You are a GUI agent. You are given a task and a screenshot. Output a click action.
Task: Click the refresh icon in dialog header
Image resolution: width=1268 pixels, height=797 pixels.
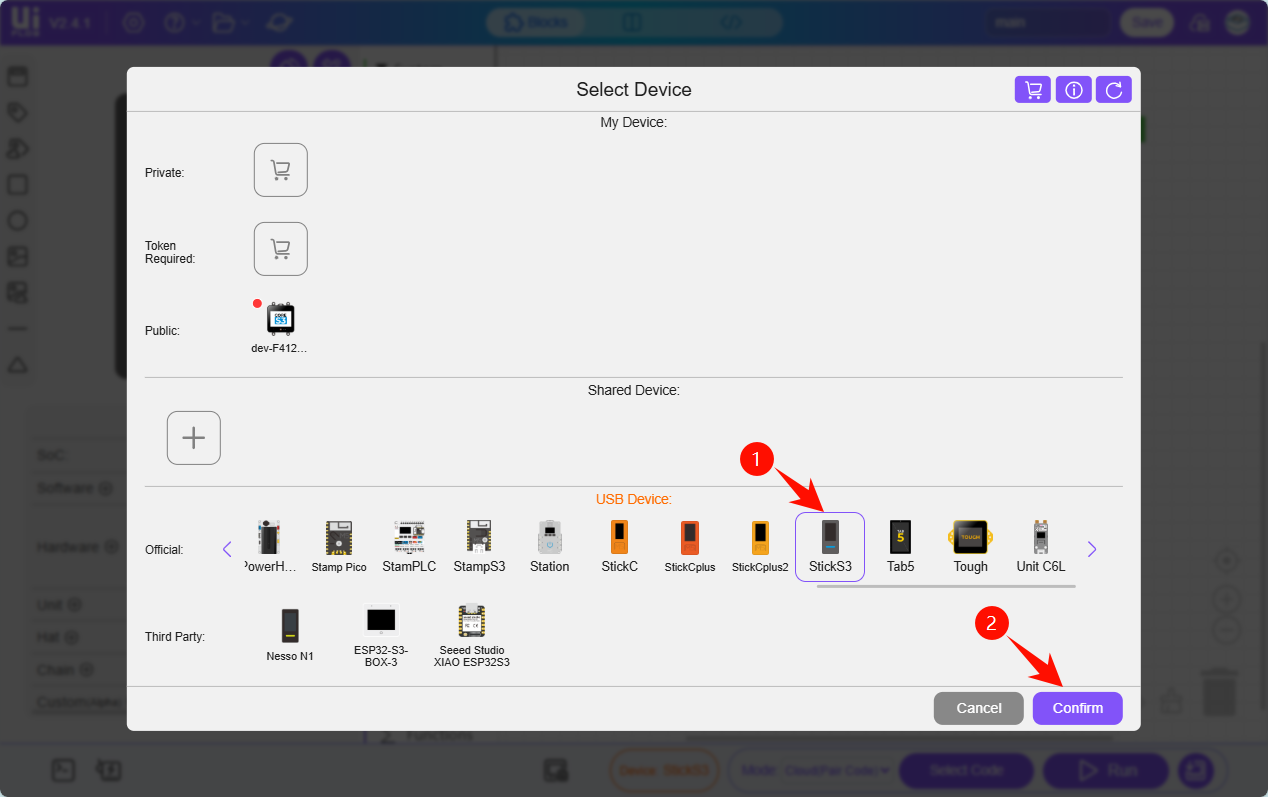pyautogui.click(x=1114, y=90)
